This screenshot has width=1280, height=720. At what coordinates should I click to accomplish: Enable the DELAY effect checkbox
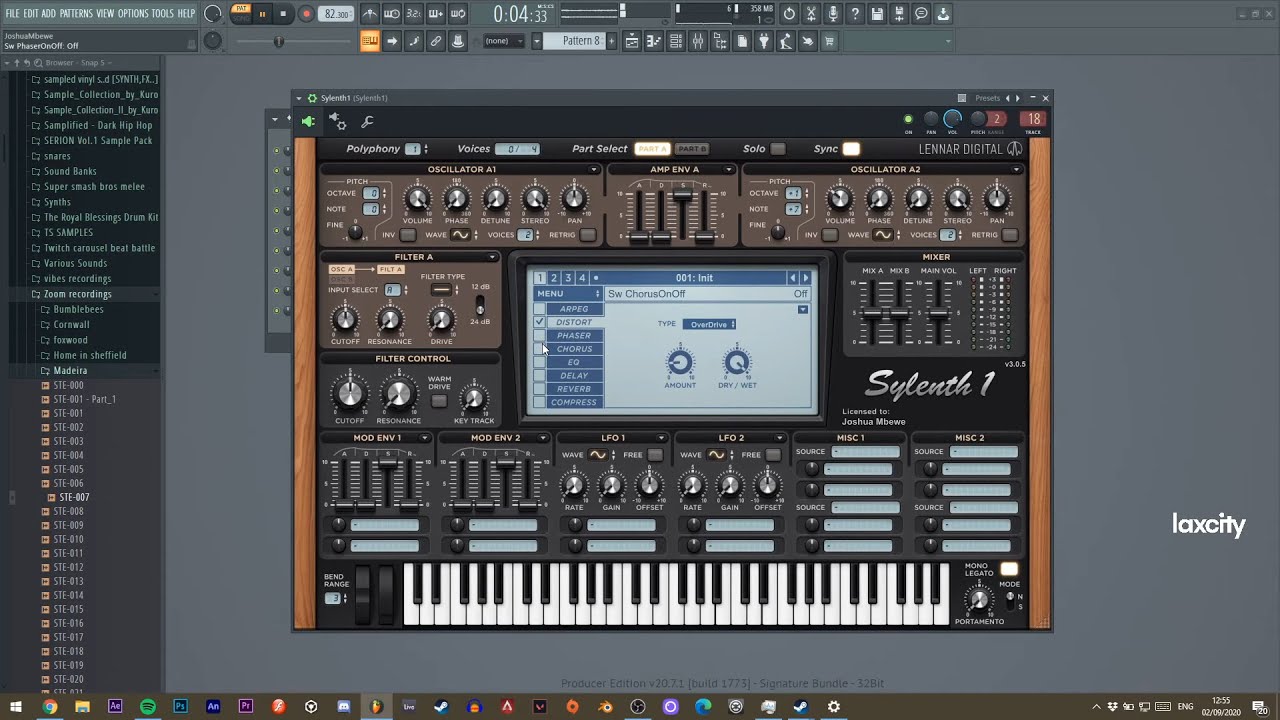(x=540, y=376)
